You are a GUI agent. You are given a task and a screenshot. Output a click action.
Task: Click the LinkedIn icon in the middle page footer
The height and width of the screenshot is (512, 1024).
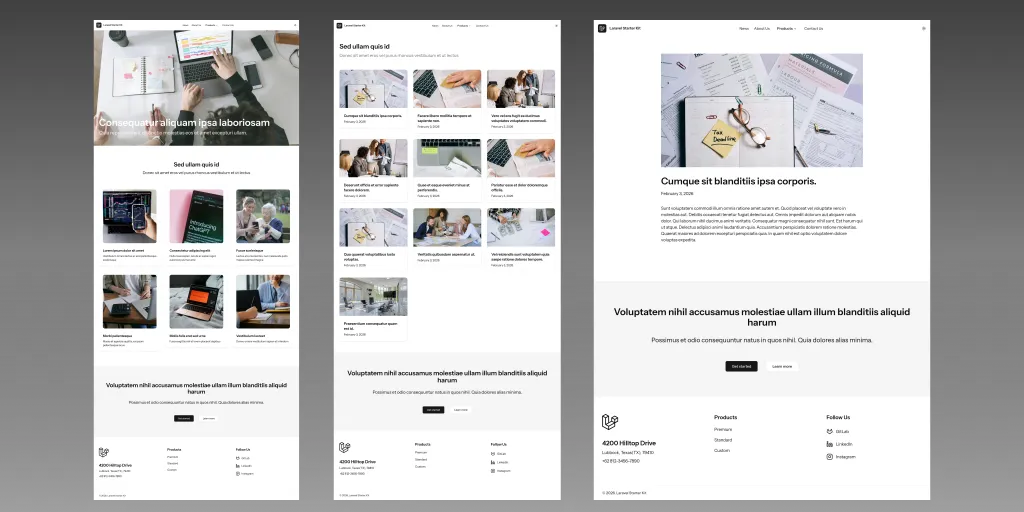[x=493, y=462]
